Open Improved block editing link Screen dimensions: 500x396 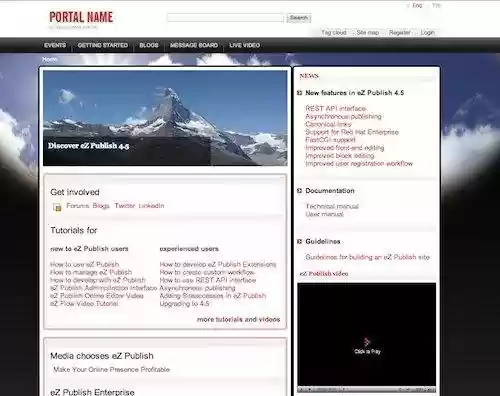(340, 155)
